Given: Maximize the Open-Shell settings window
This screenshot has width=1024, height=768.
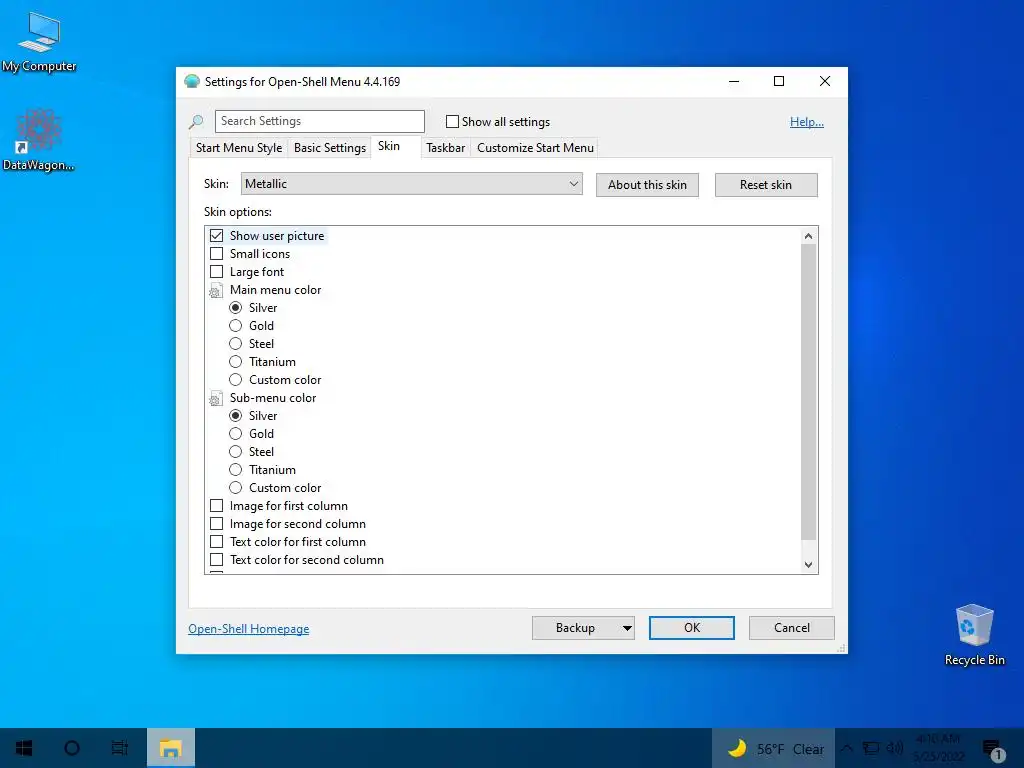Looking at the screenshot, I should tap(779, 82).
